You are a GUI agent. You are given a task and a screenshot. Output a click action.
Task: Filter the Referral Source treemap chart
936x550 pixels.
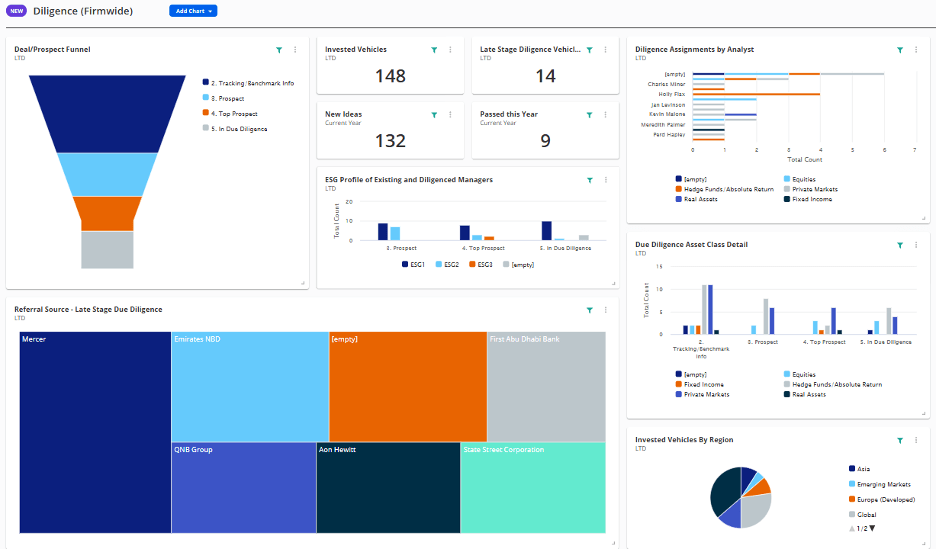click(590, 310)
